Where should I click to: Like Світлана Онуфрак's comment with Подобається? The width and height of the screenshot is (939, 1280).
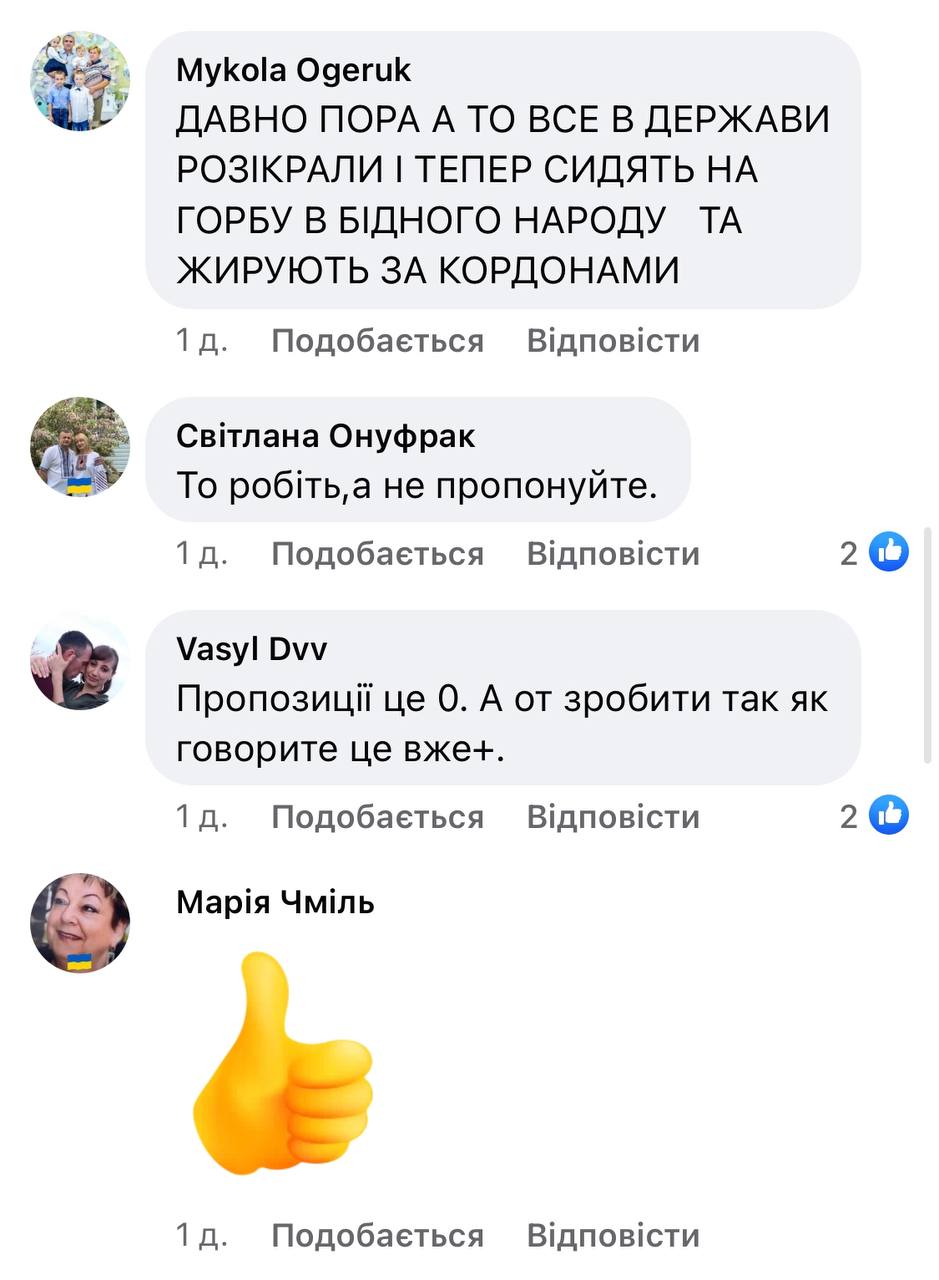(377, 553)
